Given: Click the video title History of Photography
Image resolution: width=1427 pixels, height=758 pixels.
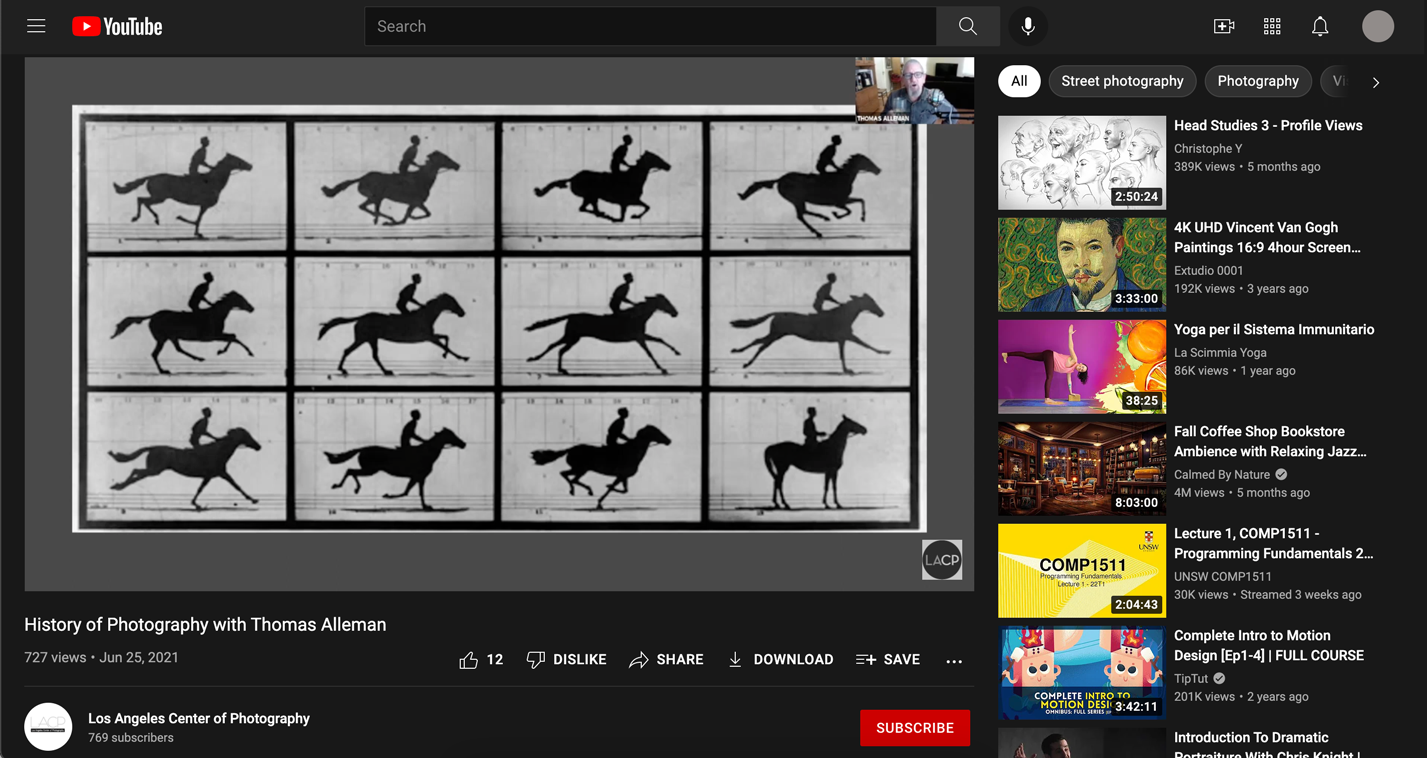Looking at the screenshot, I should click(x=205, y=625).
